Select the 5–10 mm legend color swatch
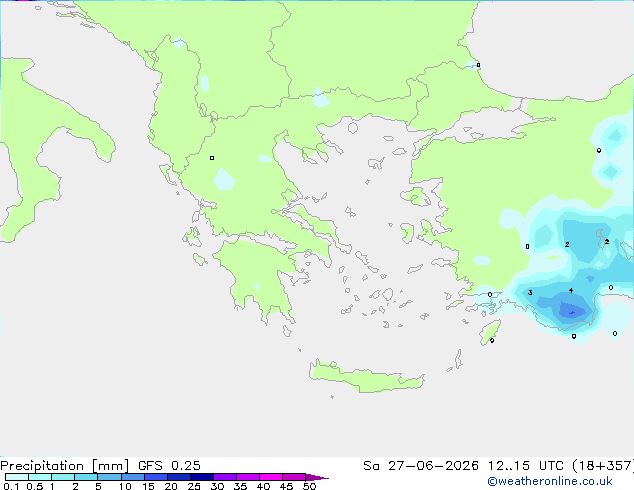 pos(109,477)
